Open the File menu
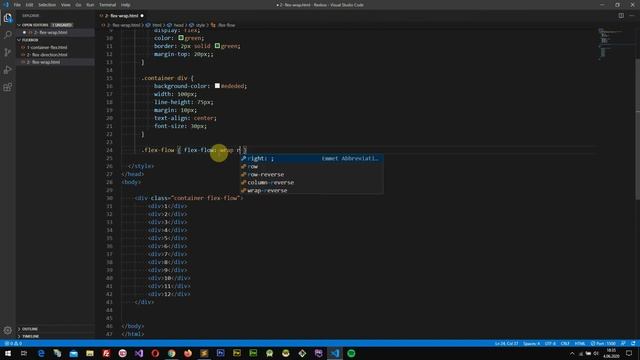 [x=17, y=5]
